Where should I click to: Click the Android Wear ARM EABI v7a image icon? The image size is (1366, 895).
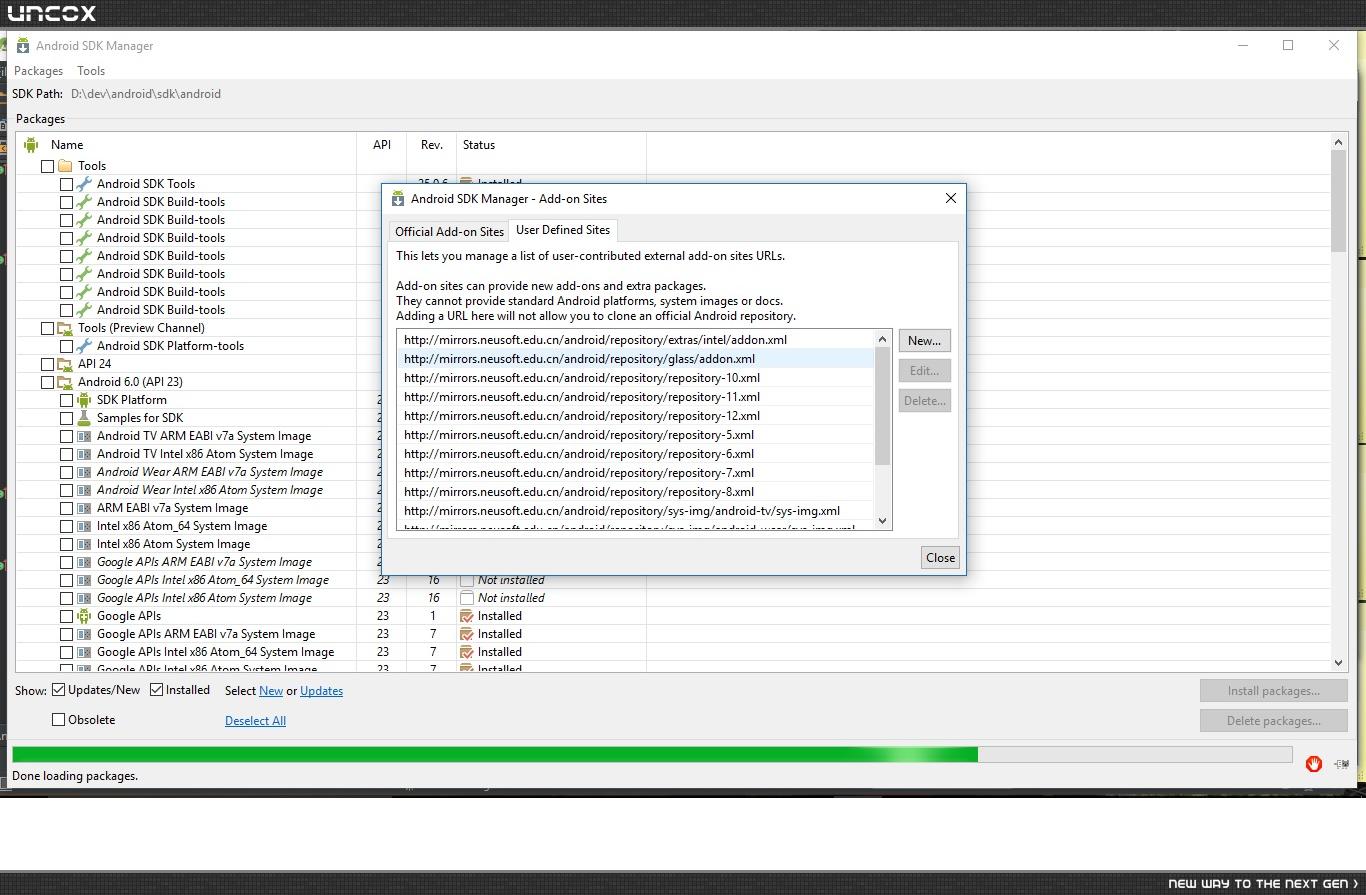click(84, 472)
